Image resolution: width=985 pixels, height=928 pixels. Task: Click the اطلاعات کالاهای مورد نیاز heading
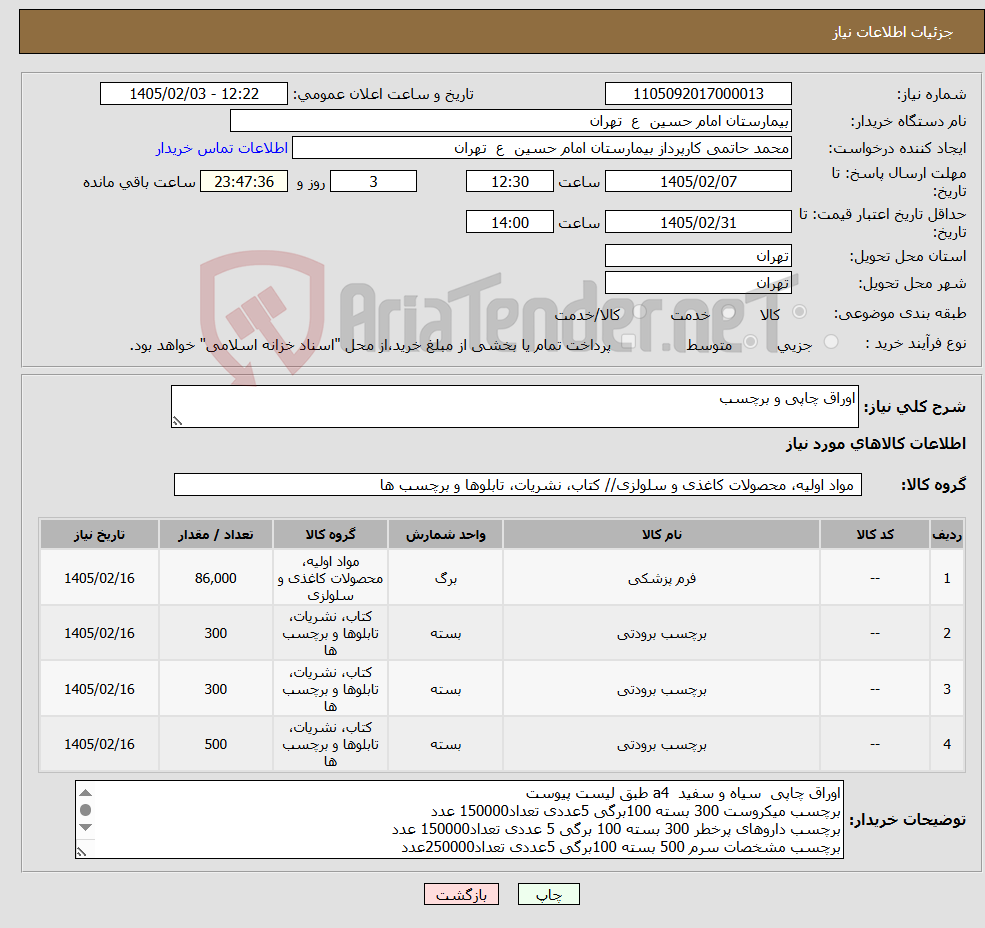pyautogui.click(x=876, y=444)
